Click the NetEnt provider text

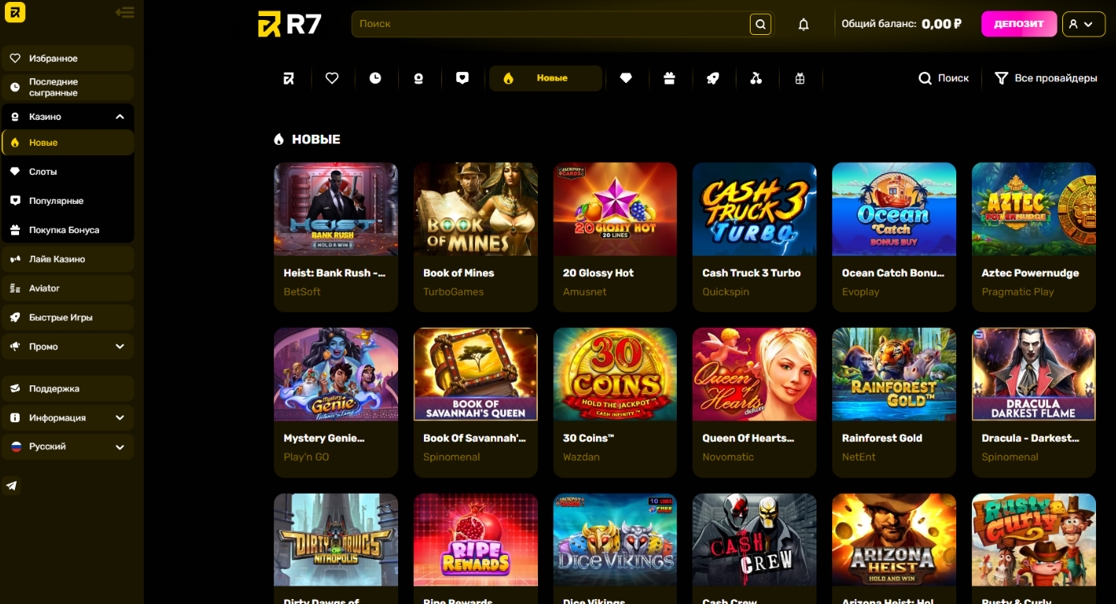pyautogui.click(x=858, y=457)
